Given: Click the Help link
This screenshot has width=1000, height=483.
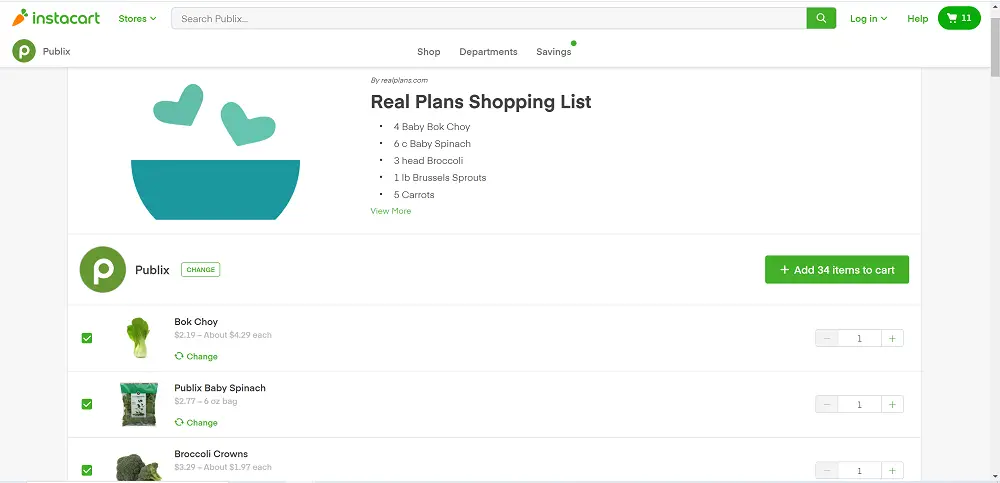Looking at the screenshot, I should 918,19.
